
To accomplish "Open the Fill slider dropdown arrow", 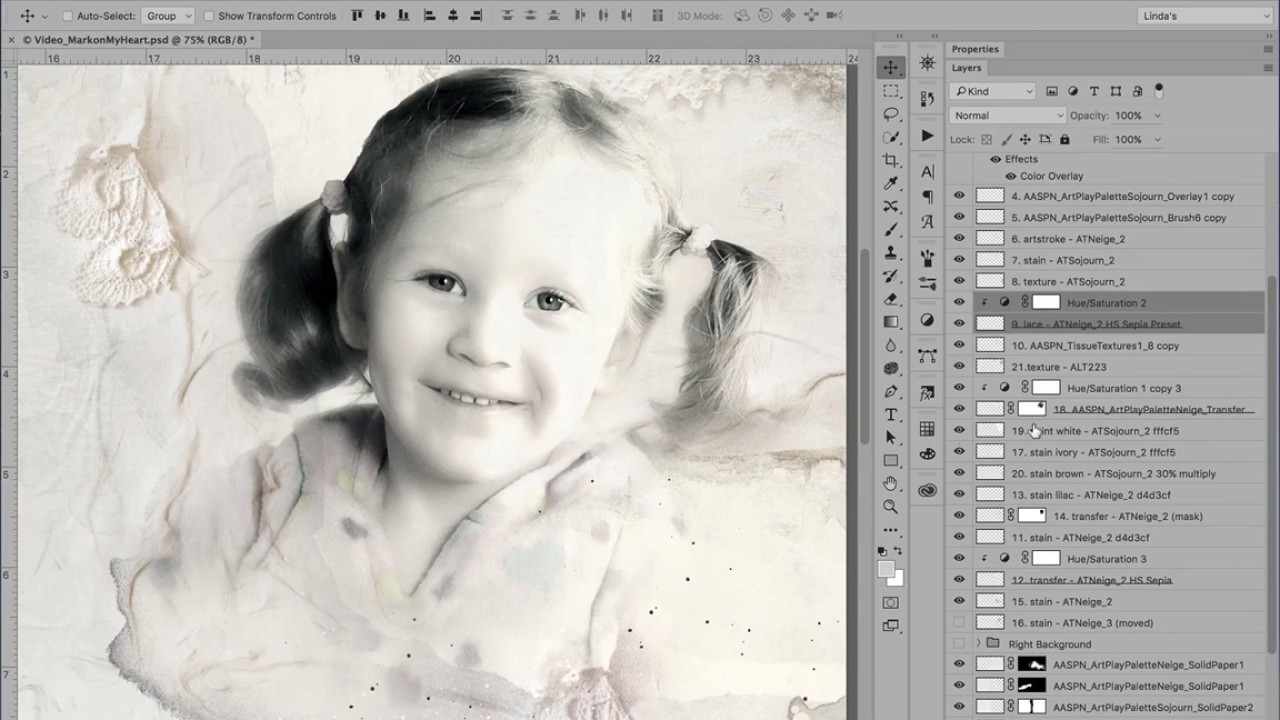I will (1157, 140).
